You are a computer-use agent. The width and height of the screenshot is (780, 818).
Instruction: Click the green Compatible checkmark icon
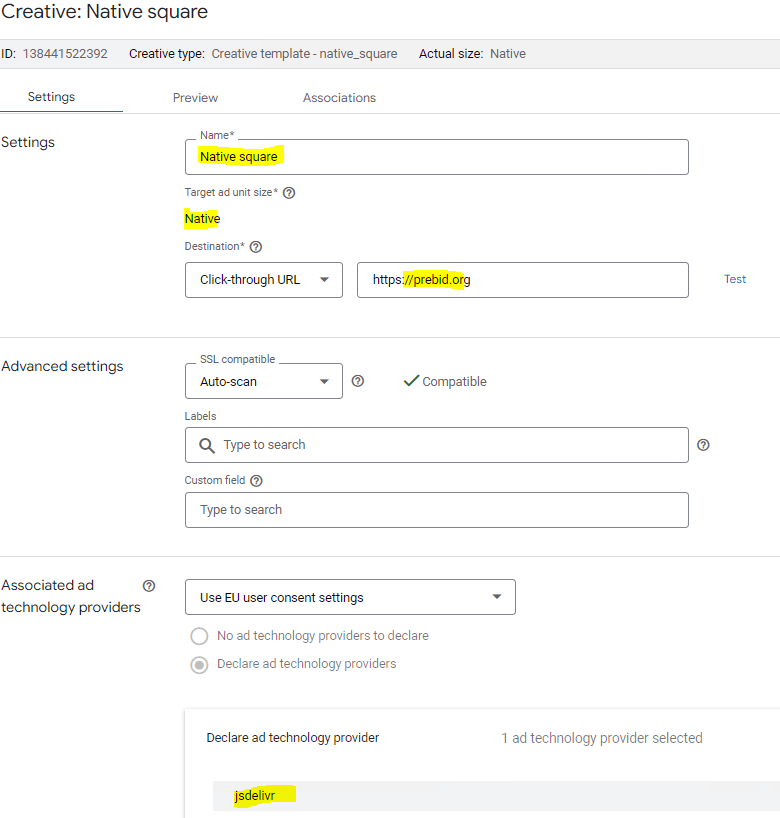[x=410, y=381]
